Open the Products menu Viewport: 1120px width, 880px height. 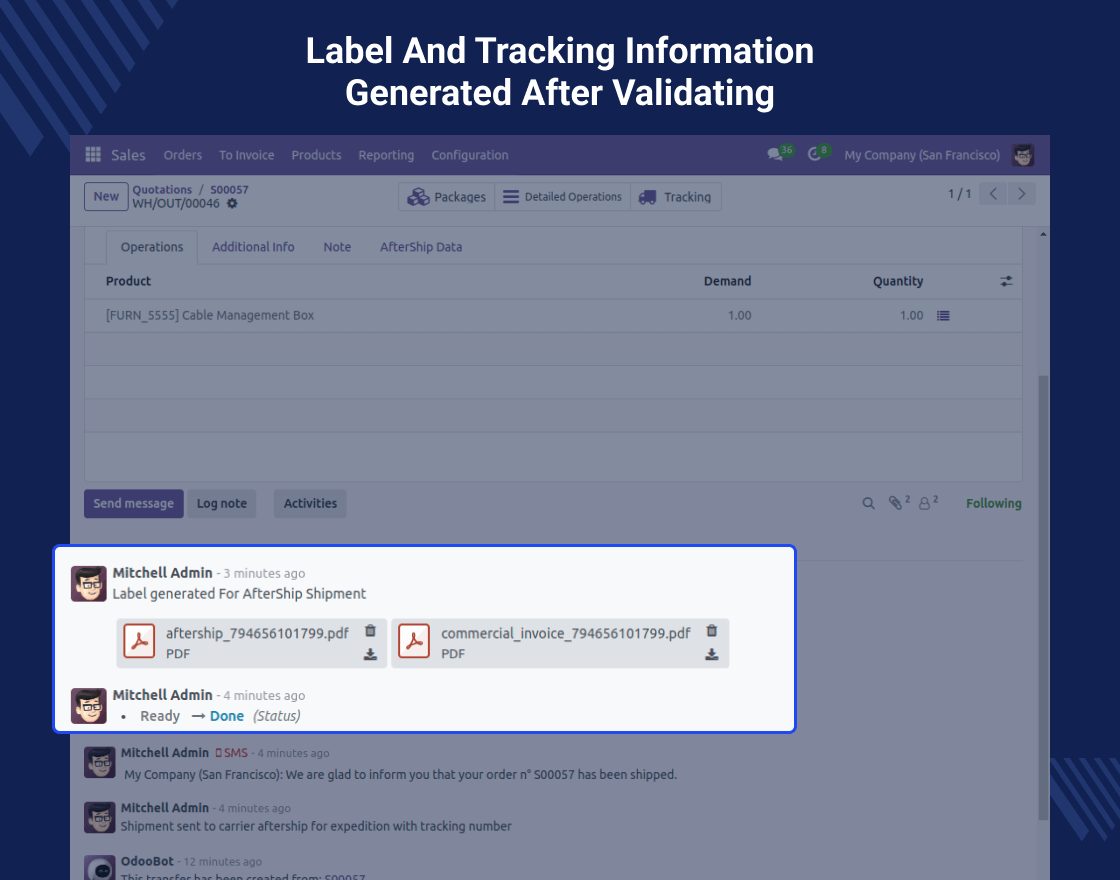pos(316,155)
